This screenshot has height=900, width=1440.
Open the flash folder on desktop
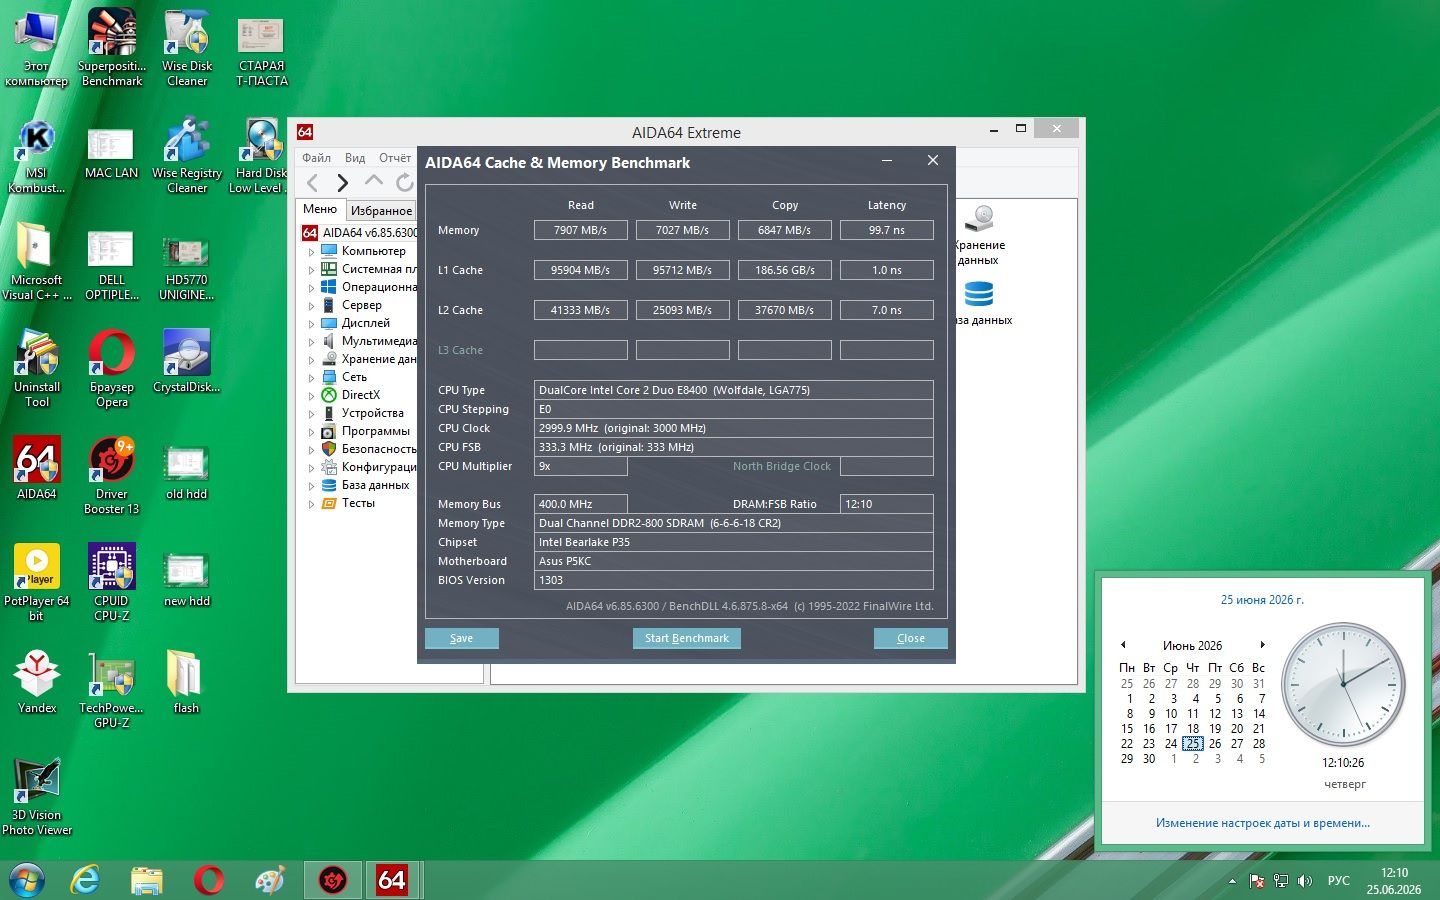coord(187,682)
